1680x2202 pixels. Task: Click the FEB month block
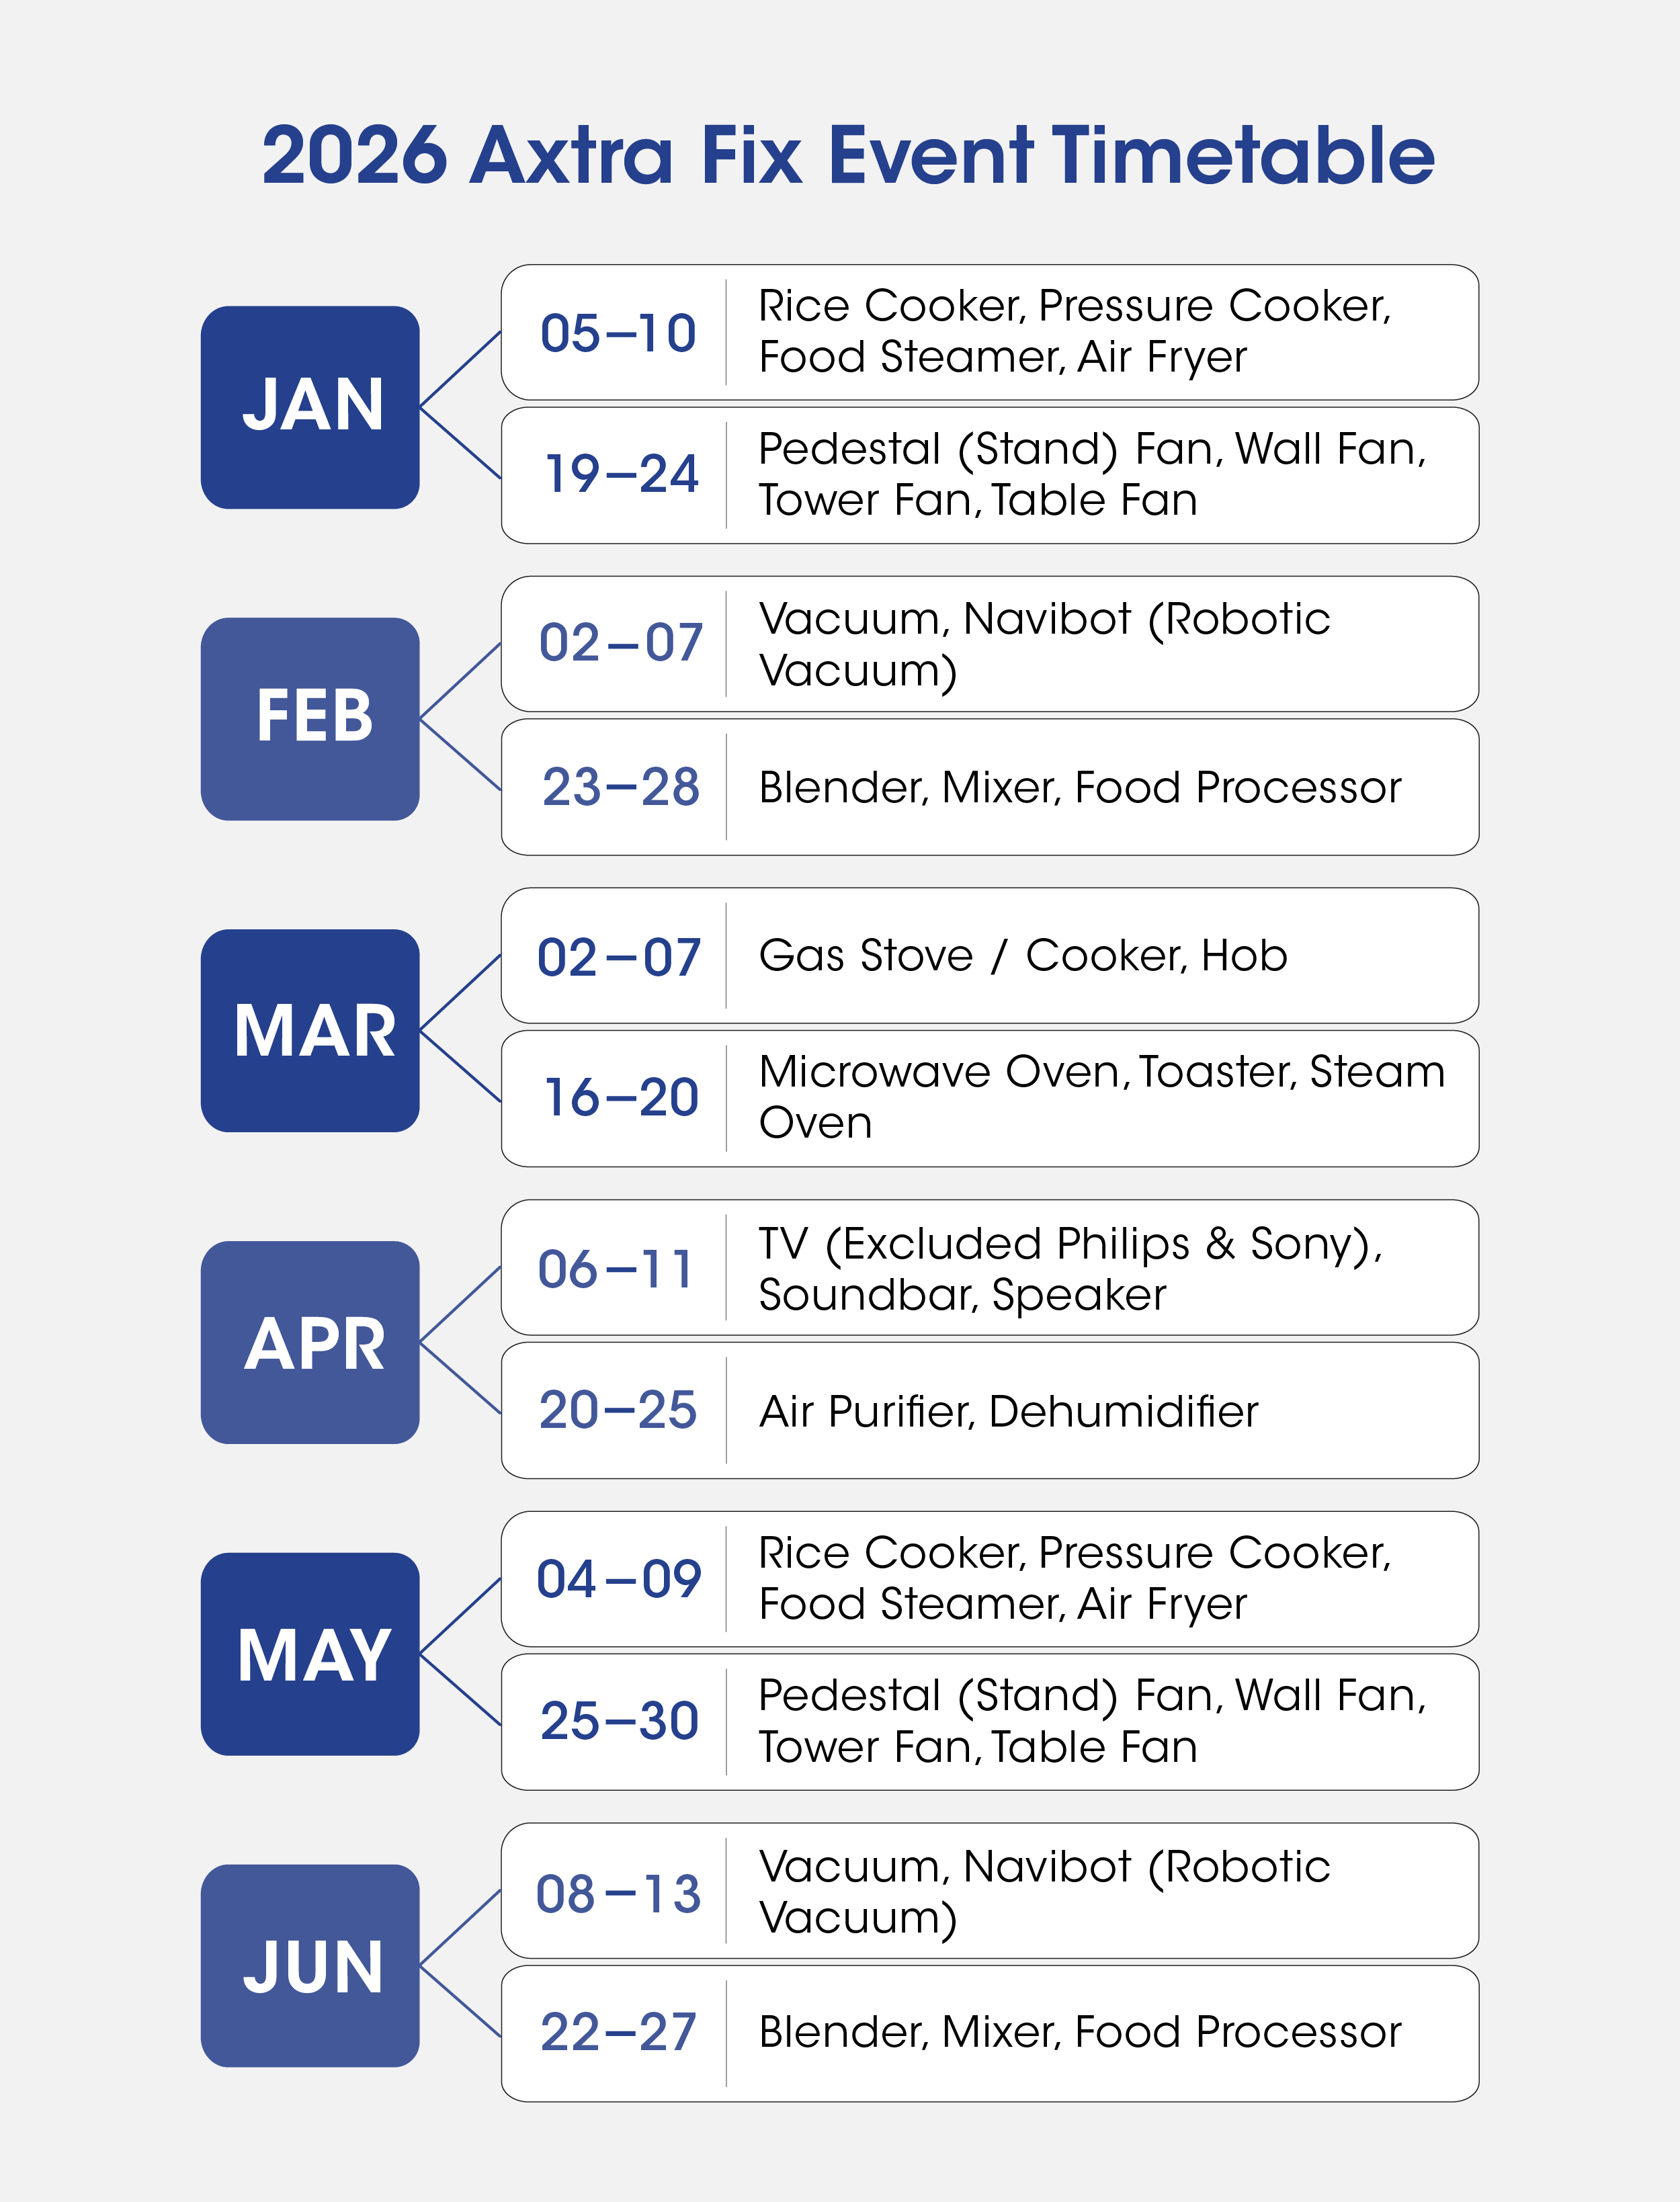pos(310,718)
